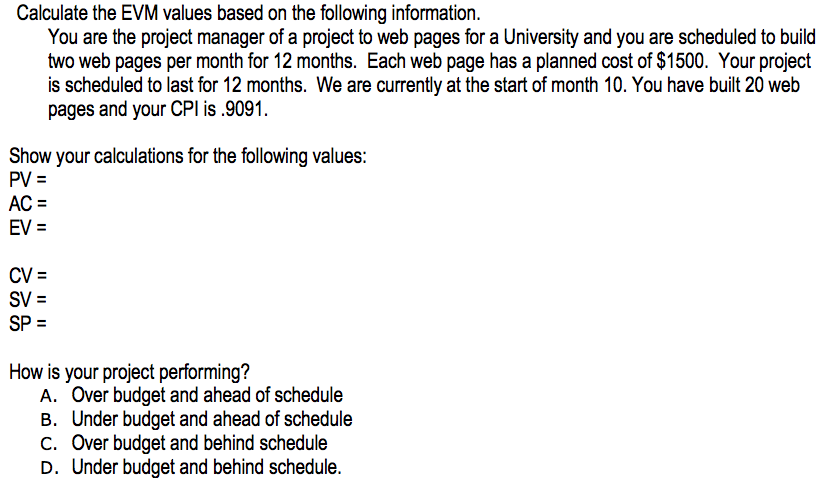This screenshot has height=484, width=821.
Task: Place cursor after the 'SV =' line
Action: coord(48,300)
